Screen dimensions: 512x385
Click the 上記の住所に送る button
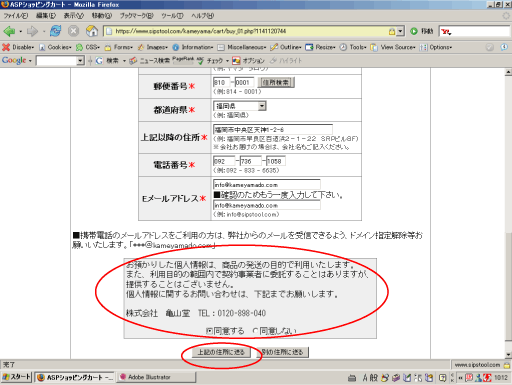pos(221,352)
